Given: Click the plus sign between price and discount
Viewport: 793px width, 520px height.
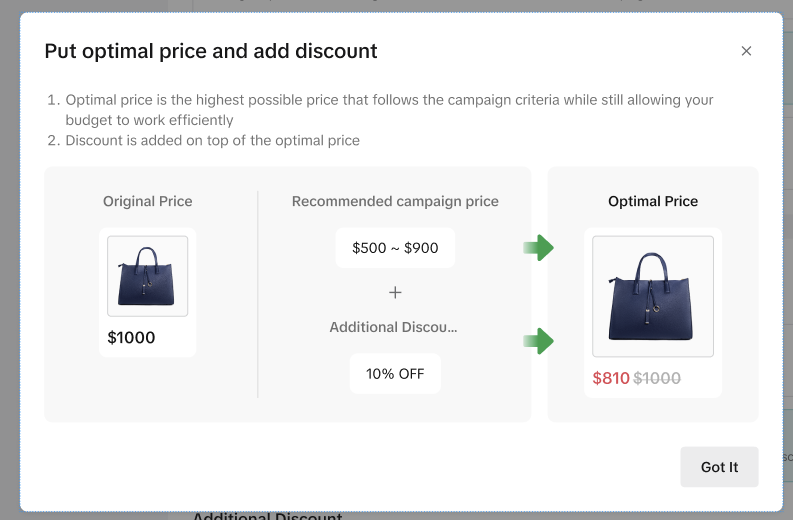Looking at the screenshot, I should 395,293.
